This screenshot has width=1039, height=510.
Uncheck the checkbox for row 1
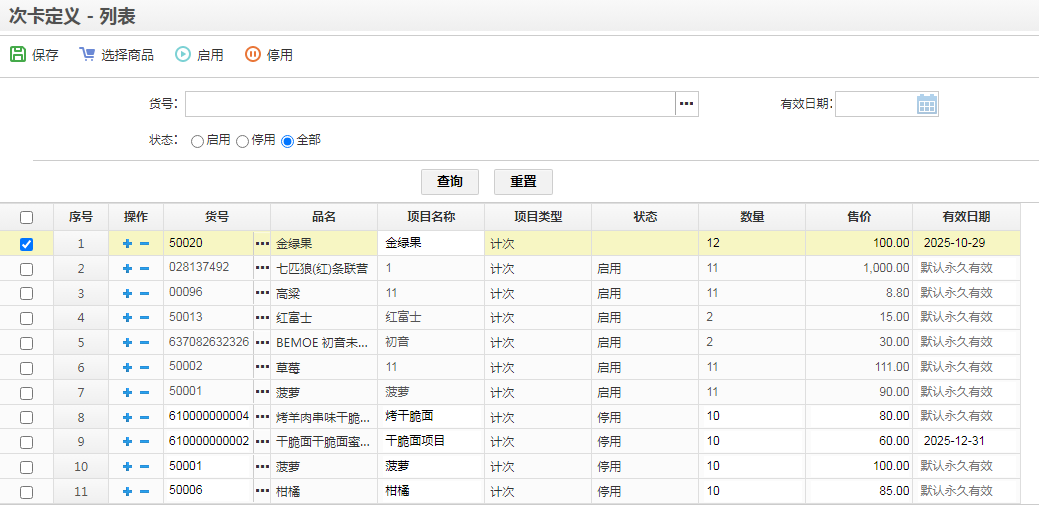(27, 243)
